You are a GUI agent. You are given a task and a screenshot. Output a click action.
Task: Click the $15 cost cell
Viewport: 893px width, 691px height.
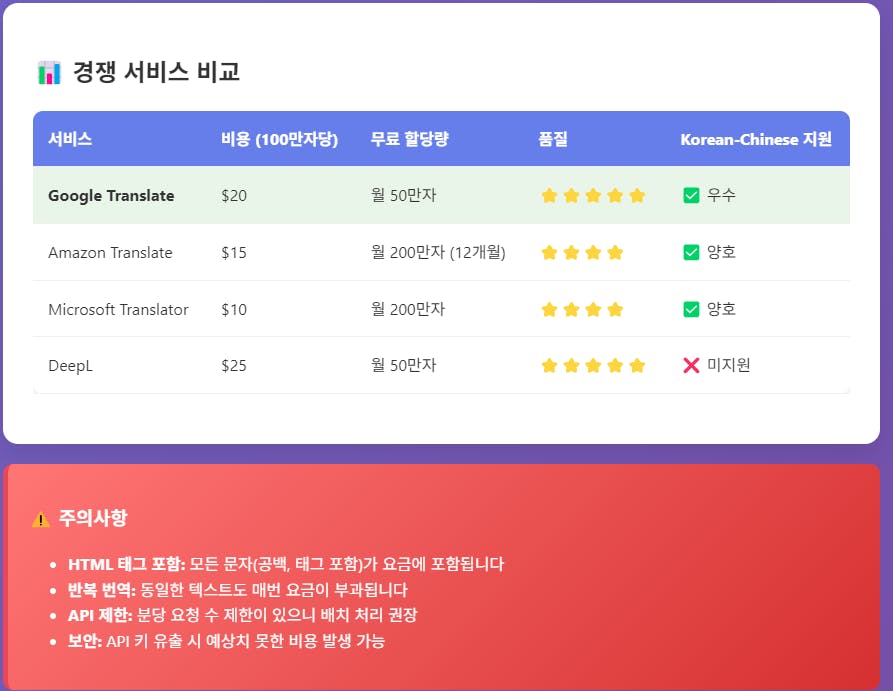(234, 252)
